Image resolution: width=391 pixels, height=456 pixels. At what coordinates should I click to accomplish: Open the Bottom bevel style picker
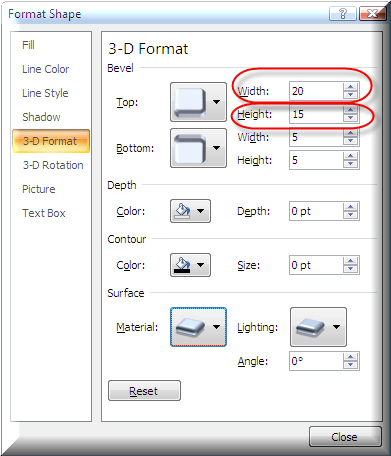[x=198, y=148]
